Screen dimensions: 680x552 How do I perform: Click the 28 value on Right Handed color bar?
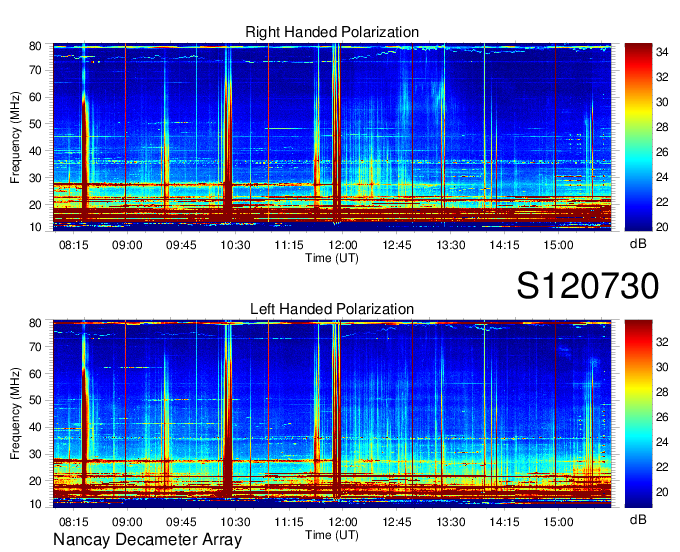[x=662, y=127]
